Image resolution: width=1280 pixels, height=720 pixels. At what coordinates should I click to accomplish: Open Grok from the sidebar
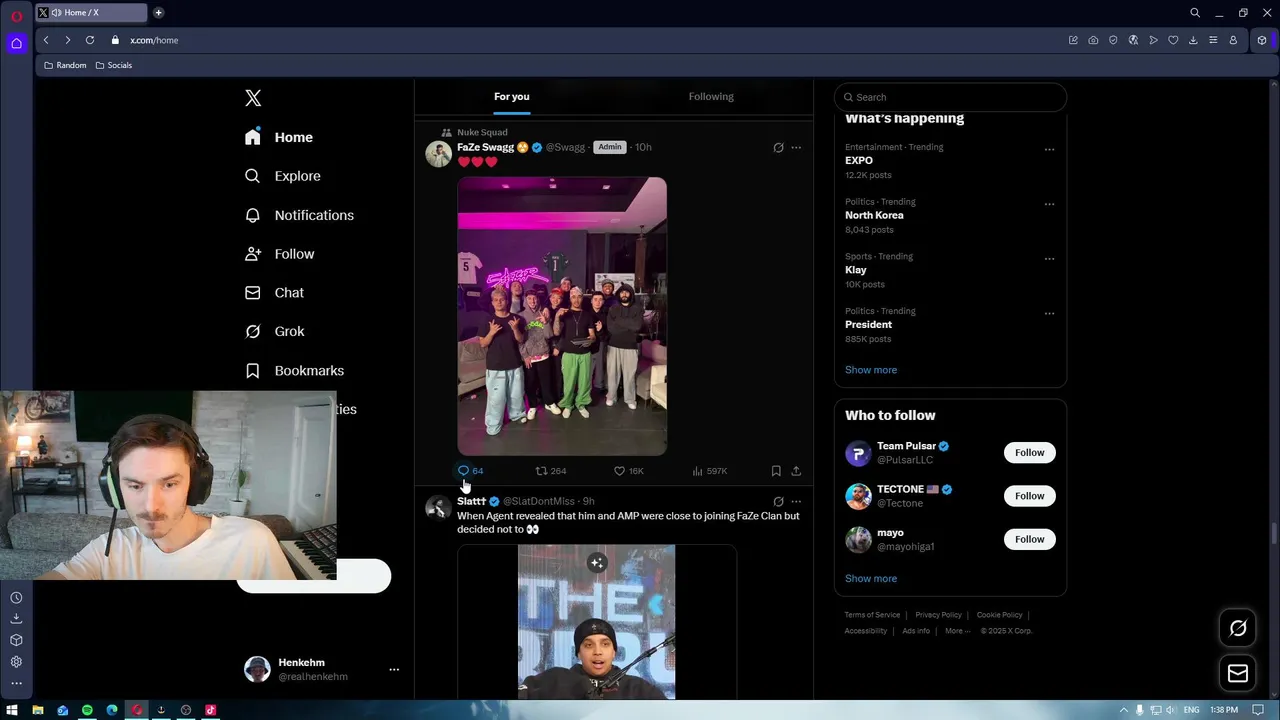tap(275, 331)
